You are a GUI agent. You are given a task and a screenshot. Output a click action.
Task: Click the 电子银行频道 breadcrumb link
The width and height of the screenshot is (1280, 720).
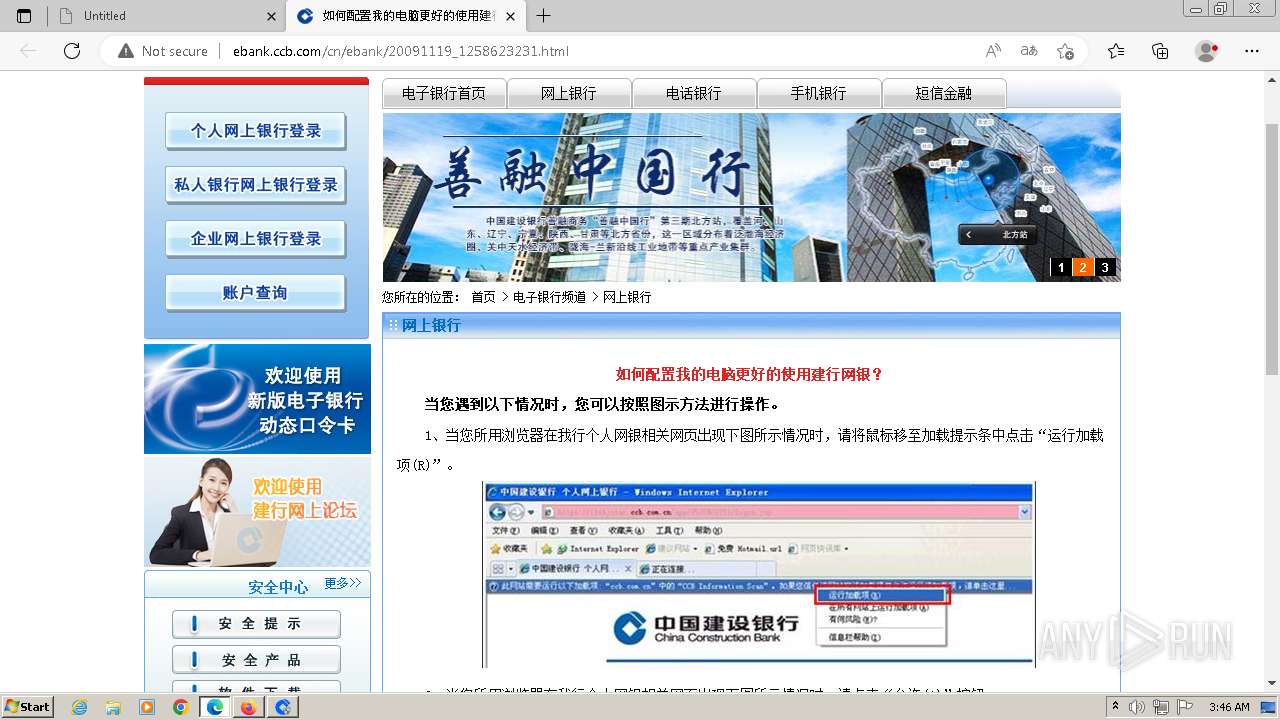pos(549,297)
